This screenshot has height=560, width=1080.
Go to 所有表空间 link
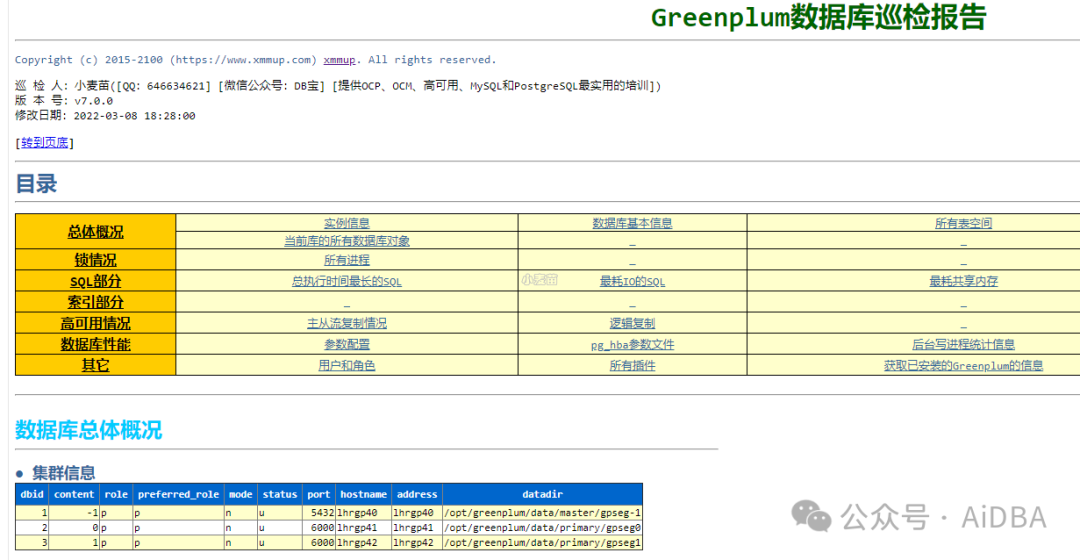point(963,223)
